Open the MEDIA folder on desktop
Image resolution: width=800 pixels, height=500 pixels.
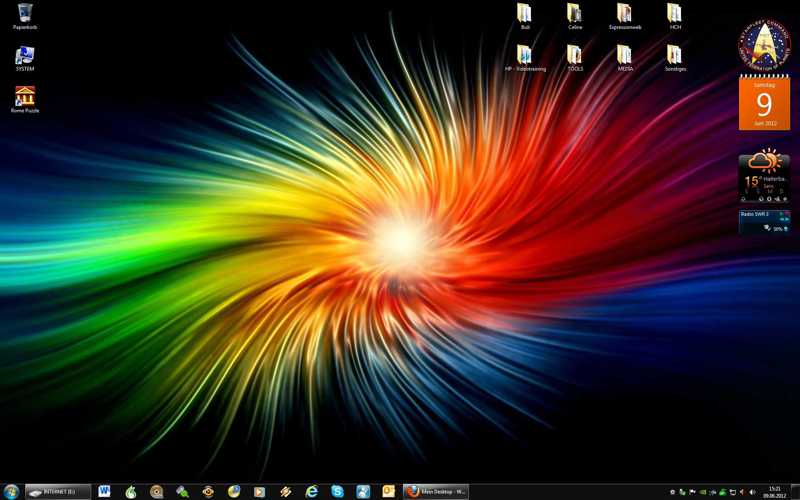click(x=625, y=54)
